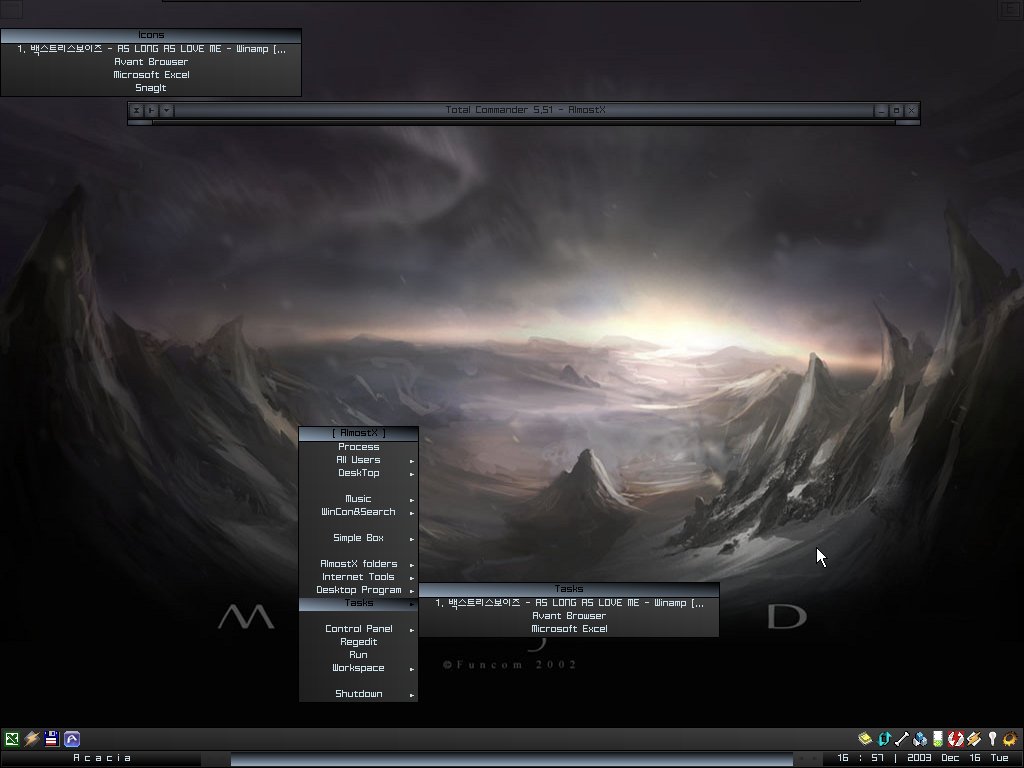The height and width of the screenshot is (768, 1024).
Task: Click the Total Commander 5.51 titlebar text
Action: (525, 110)
